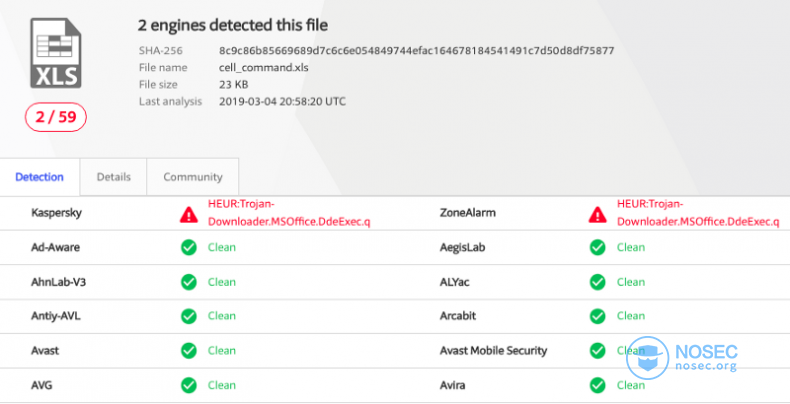Click the SHA-256 hash value
This screenshot has height=404, width=790.
coord(416,50)
